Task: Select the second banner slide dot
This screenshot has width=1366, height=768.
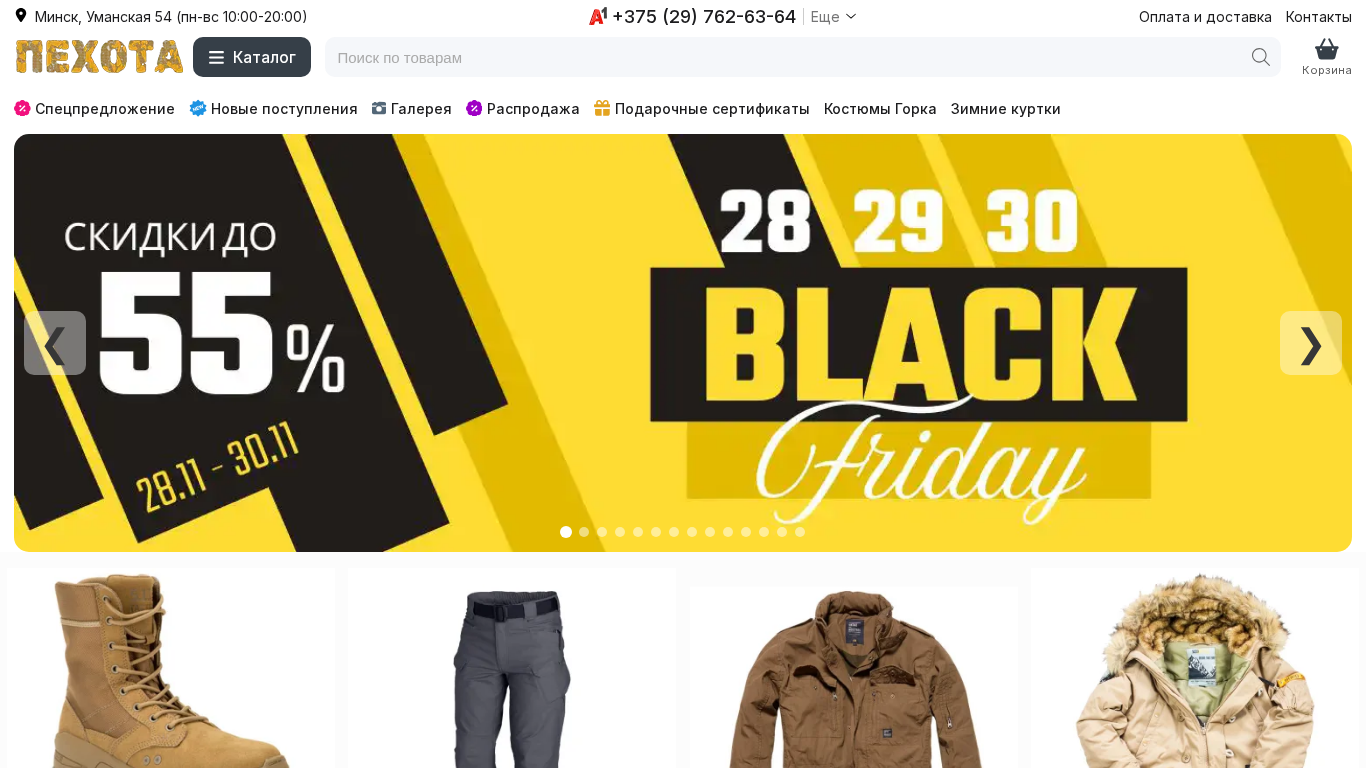Action: (x=584, y=532)
